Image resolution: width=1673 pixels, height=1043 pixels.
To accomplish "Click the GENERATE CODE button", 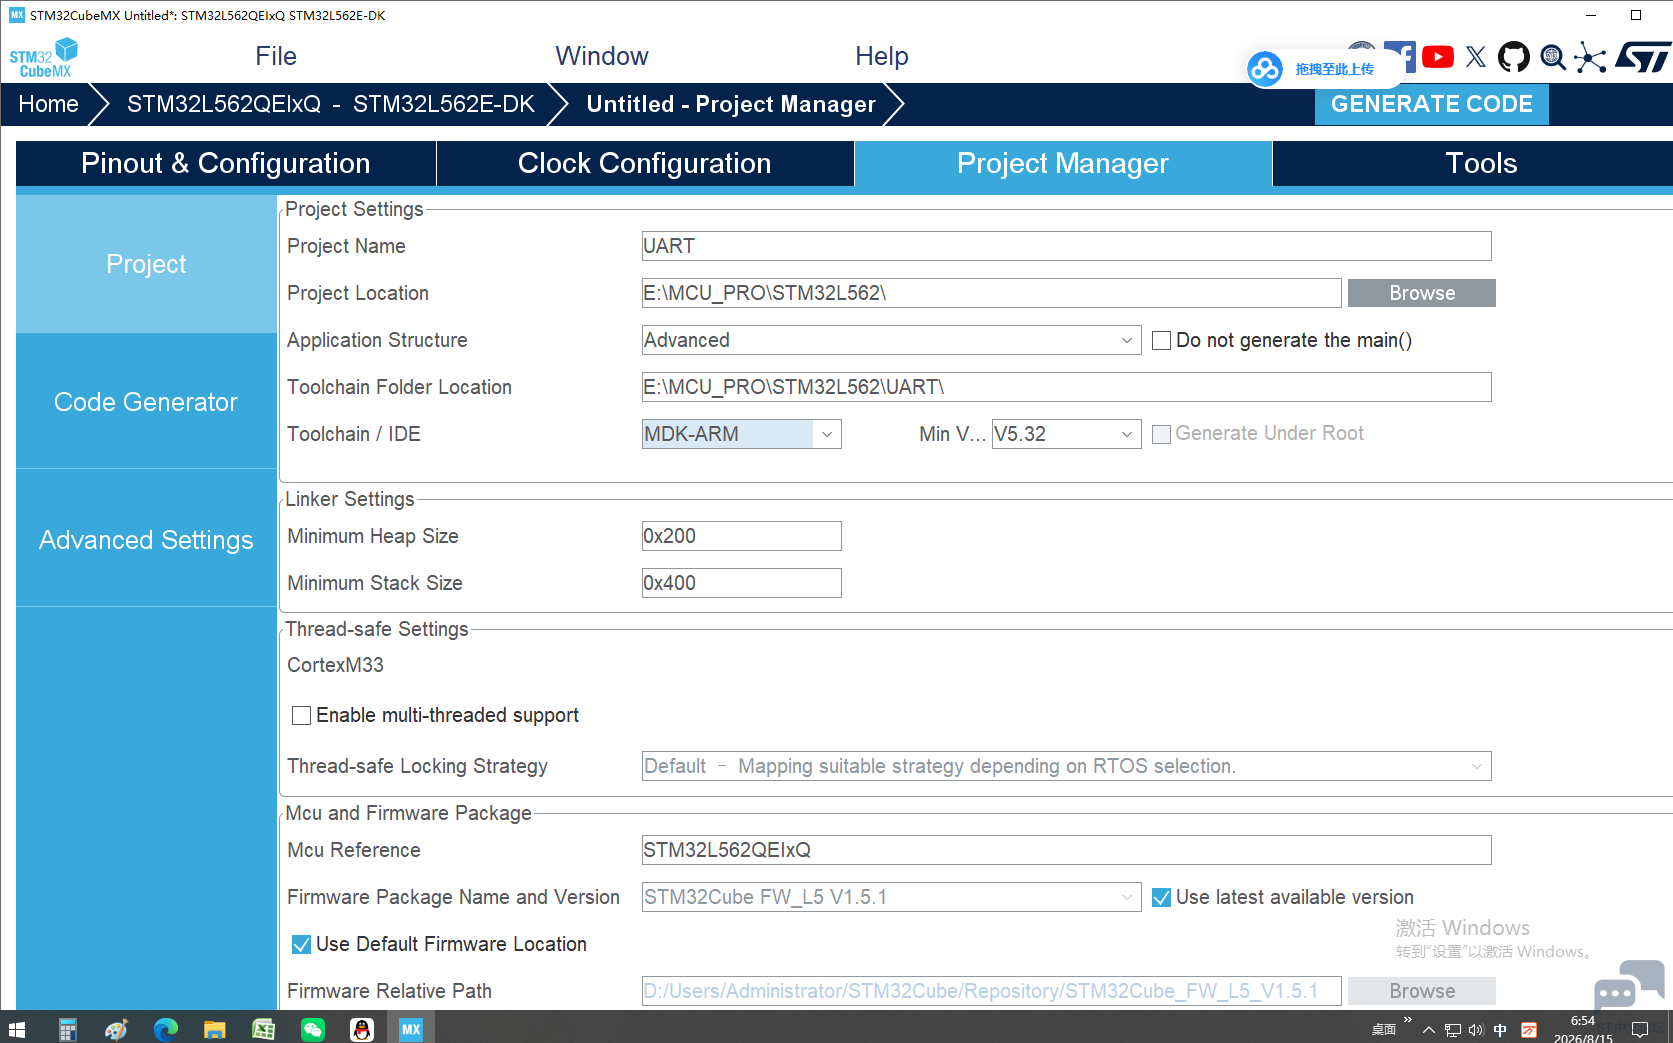I will click(x=1431, y=104).
